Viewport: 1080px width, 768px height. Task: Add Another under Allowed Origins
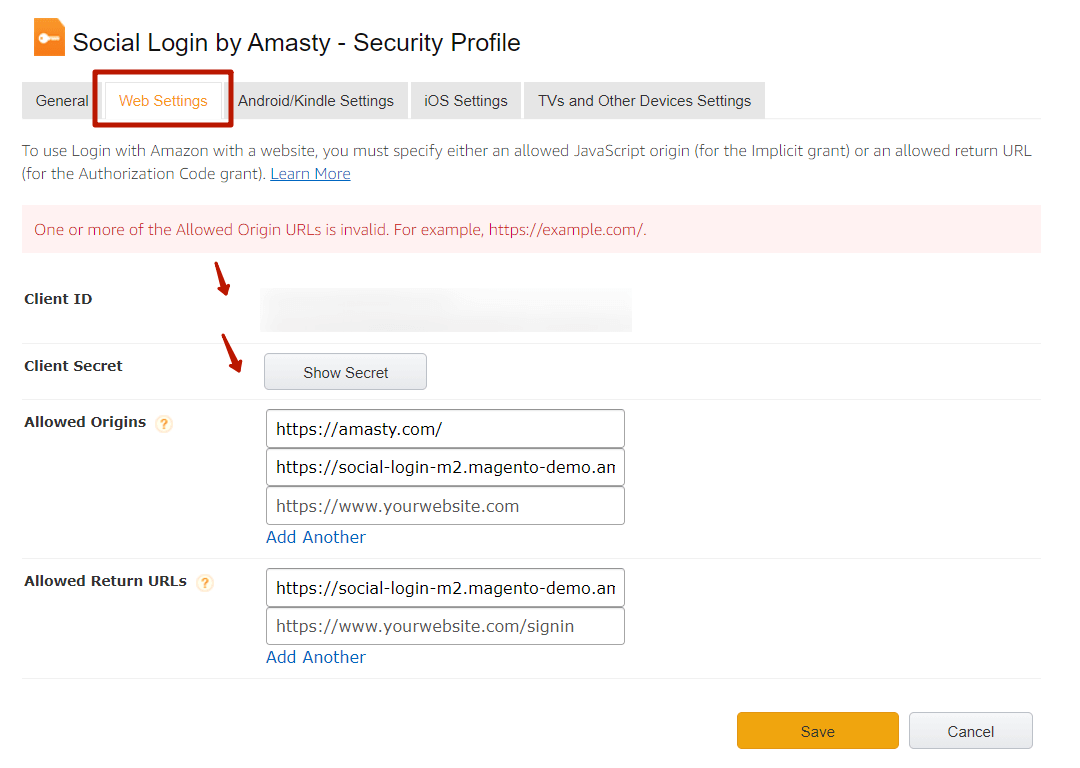pyautogui.click(x=315, y=537)
